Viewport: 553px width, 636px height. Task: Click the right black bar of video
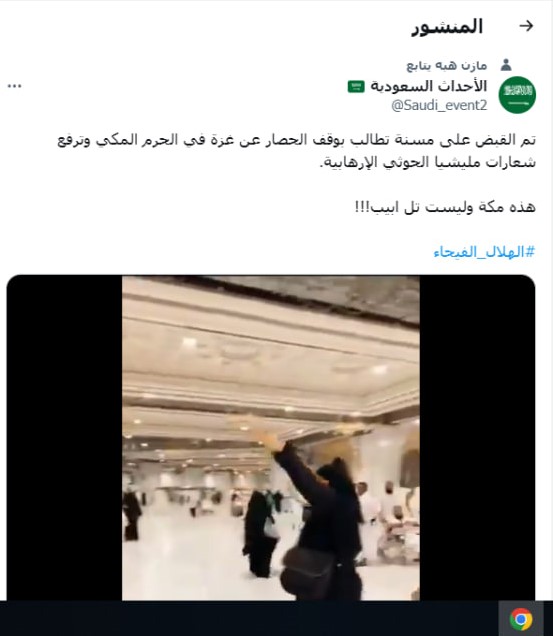(x=478, y=438)
